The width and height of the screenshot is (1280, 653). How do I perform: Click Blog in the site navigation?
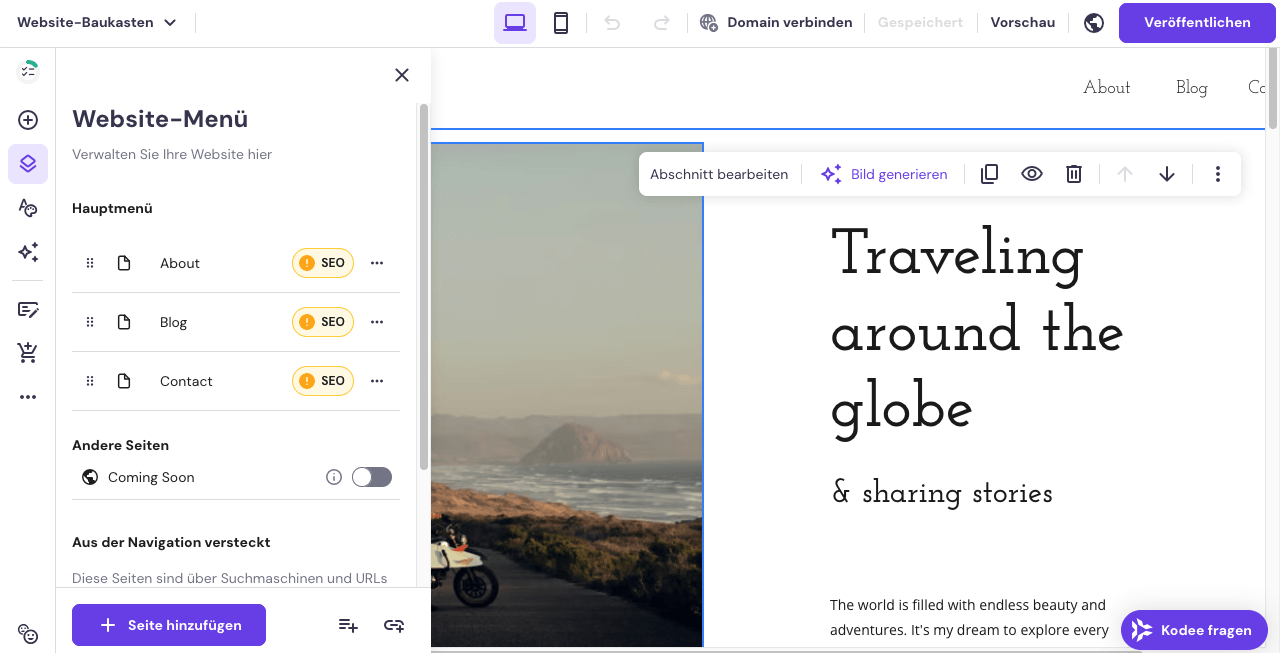tap(1192, 88)
